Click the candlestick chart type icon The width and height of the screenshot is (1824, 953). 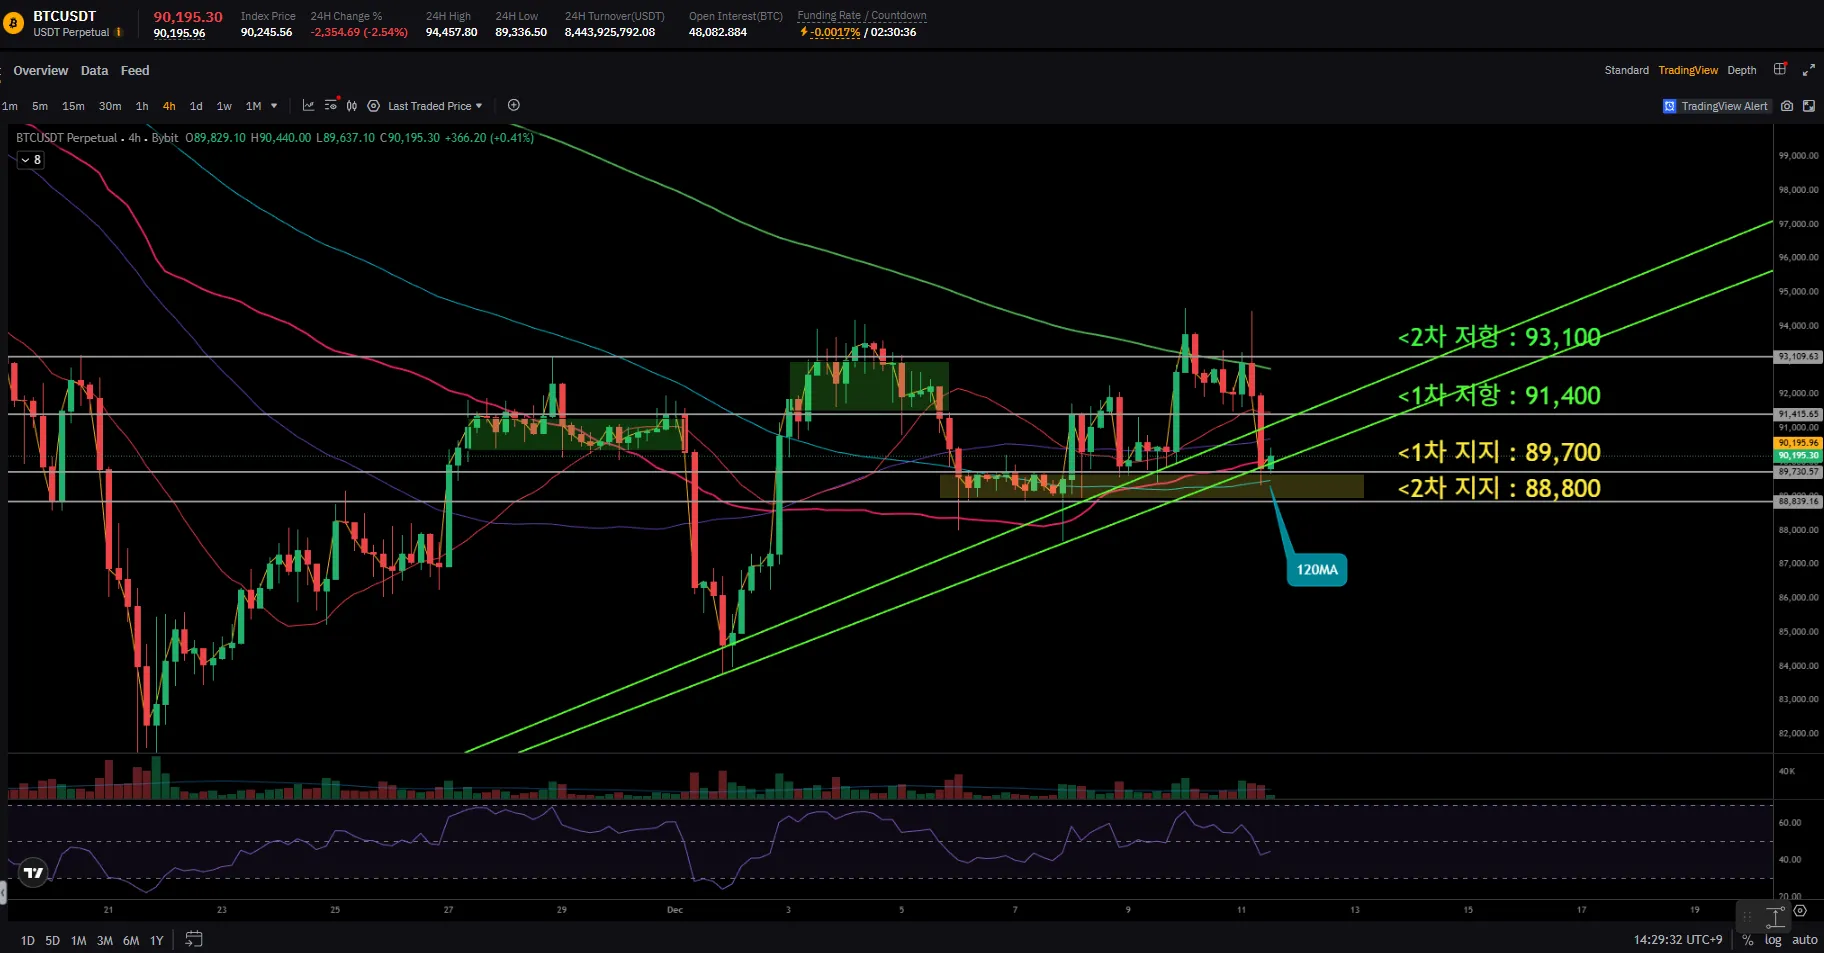(352, 106)
